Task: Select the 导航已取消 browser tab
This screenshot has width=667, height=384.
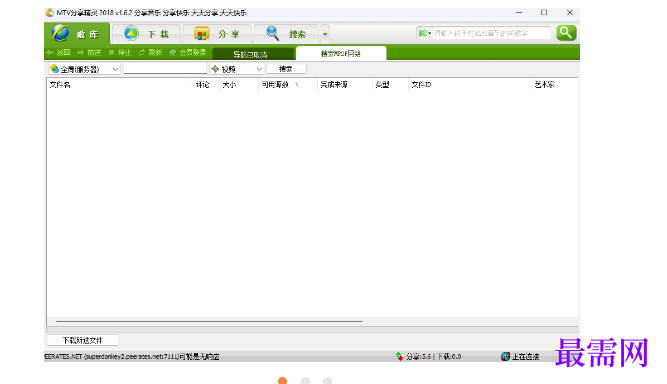Action: tap(253, 54)
